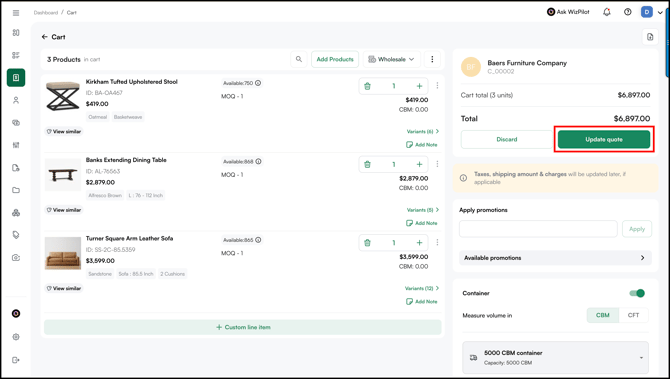The image size is (670, 379).
Task: Delete the Turner Square Arm Leather Sofa
Action: pos(367,243)
